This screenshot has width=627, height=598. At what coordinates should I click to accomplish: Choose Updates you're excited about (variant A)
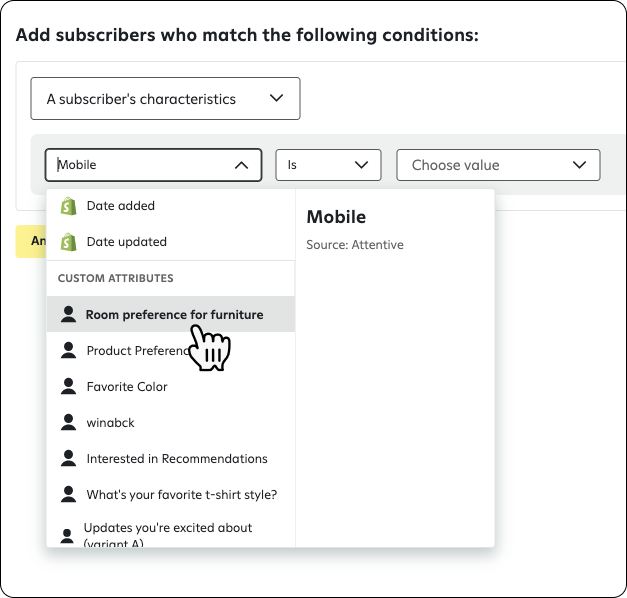click(171, 534)
